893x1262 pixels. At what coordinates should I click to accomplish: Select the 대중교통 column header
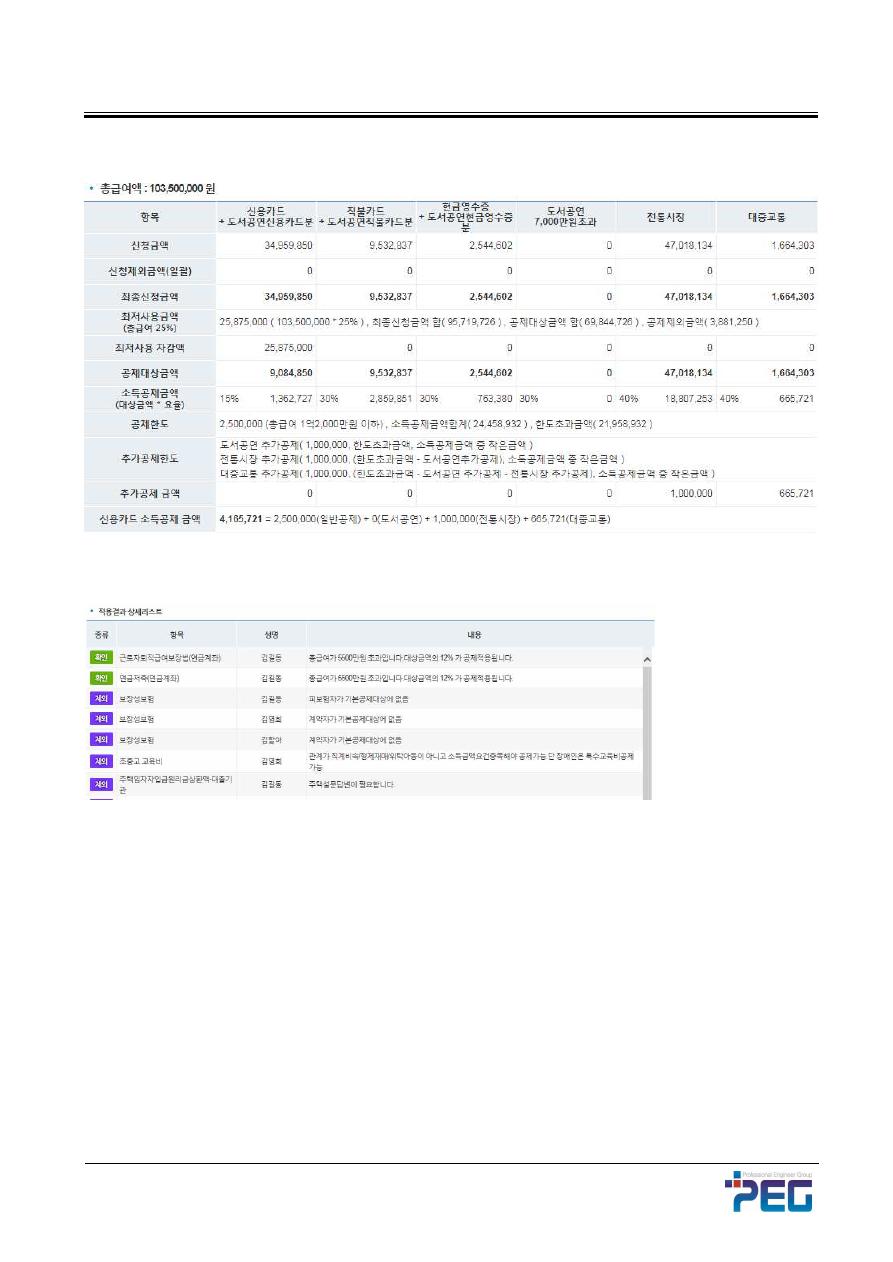[x=766, y=217]
